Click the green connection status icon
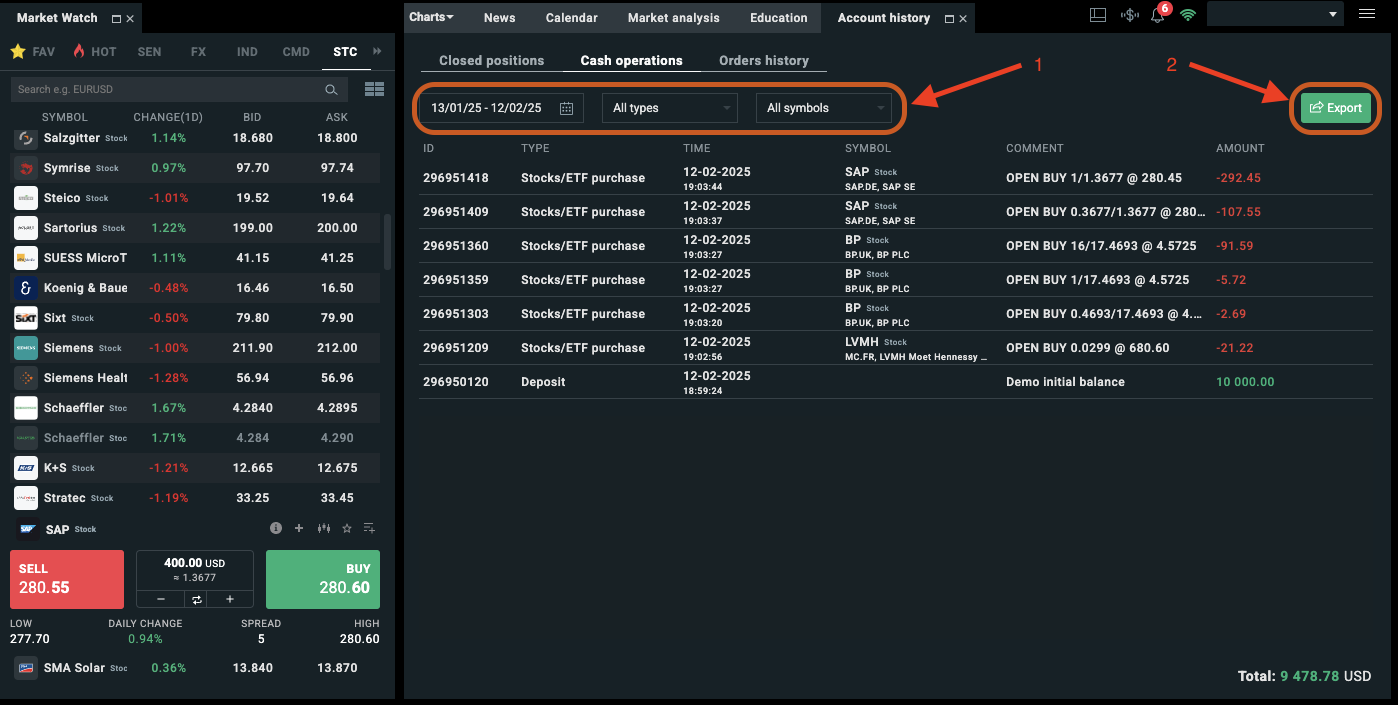 [1188, 15]
